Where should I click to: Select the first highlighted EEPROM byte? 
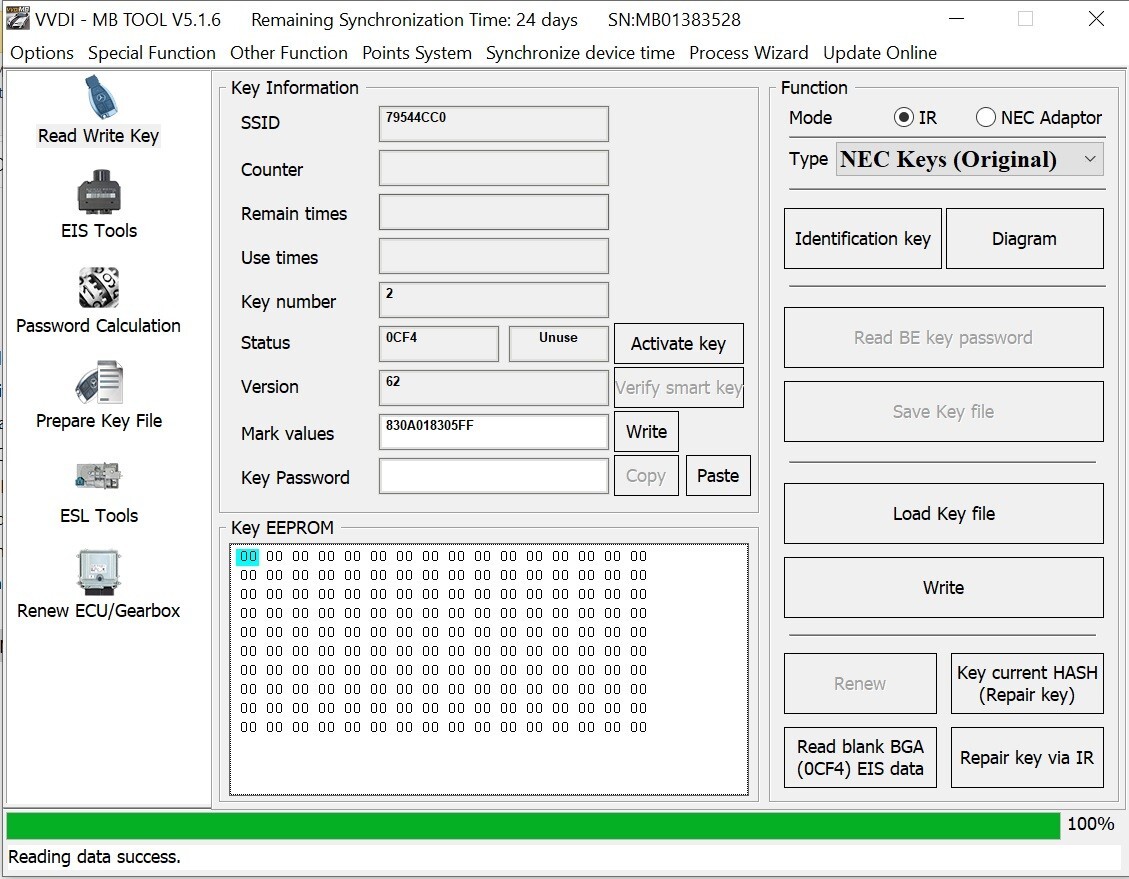pos(248,556)
